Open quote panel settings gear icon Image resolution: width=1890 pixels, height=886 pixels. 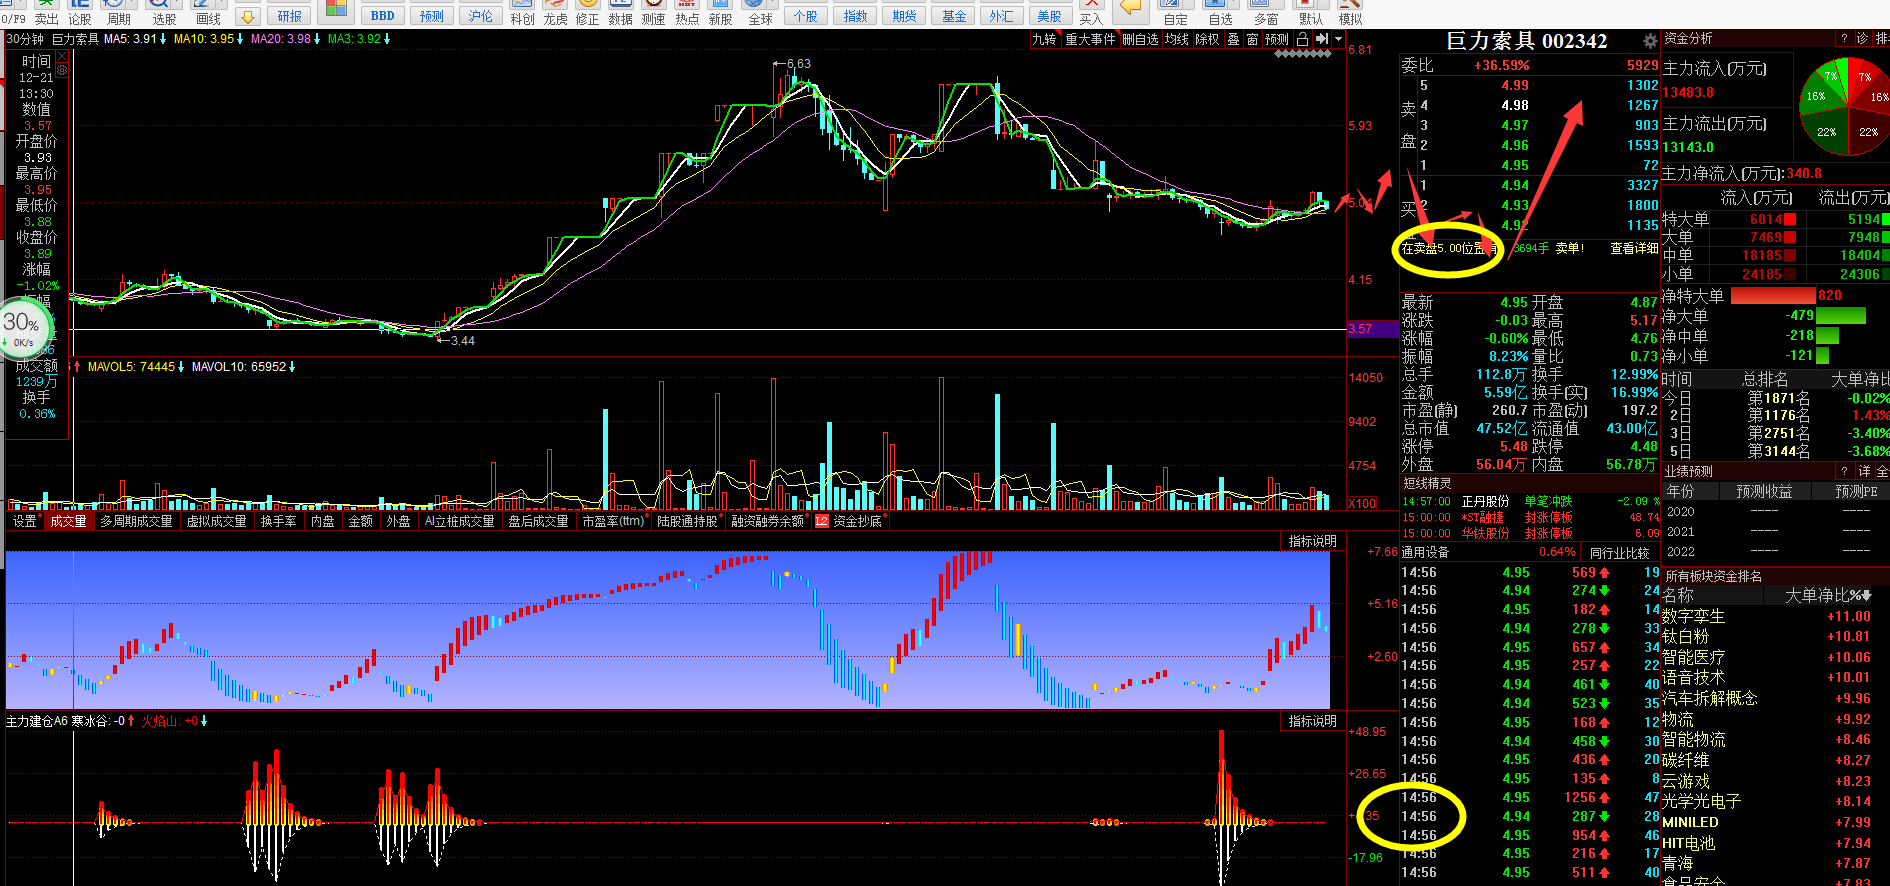[1650, 41]
